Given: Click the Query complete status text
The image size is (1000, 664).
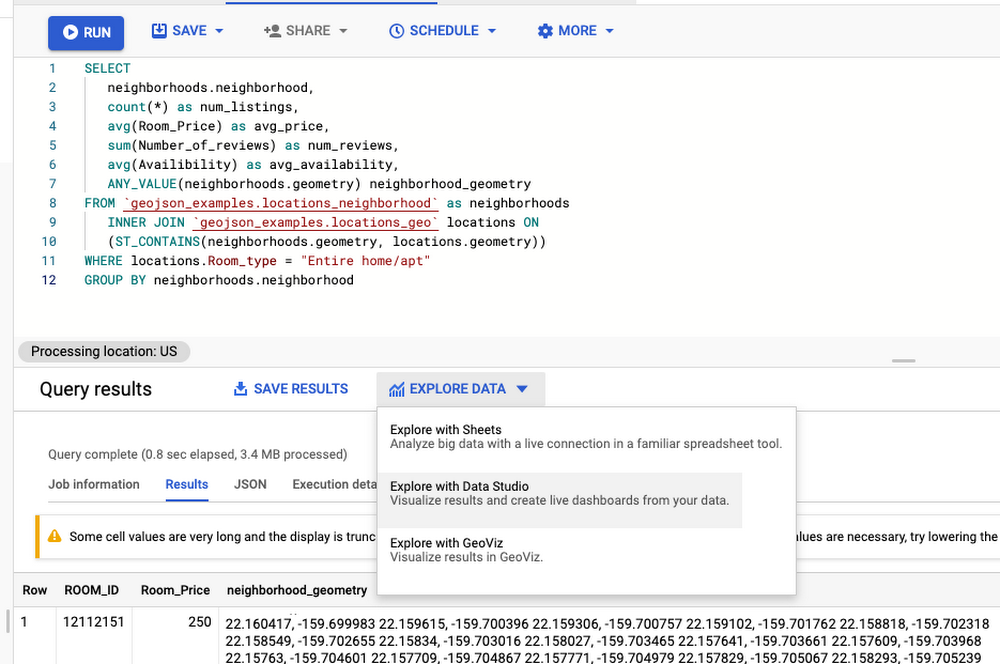Looking at the screenshot, I should pos(198,454).
